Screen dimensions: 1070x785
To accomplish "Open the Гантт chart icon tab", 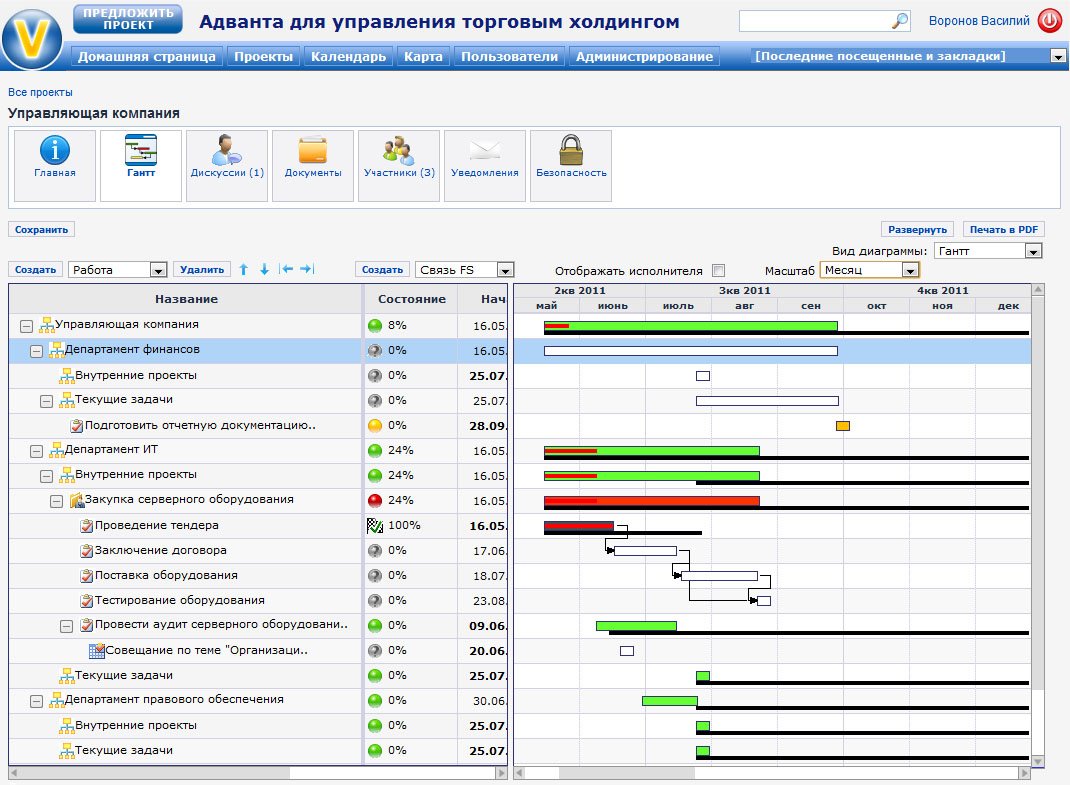I will point(141,166).
